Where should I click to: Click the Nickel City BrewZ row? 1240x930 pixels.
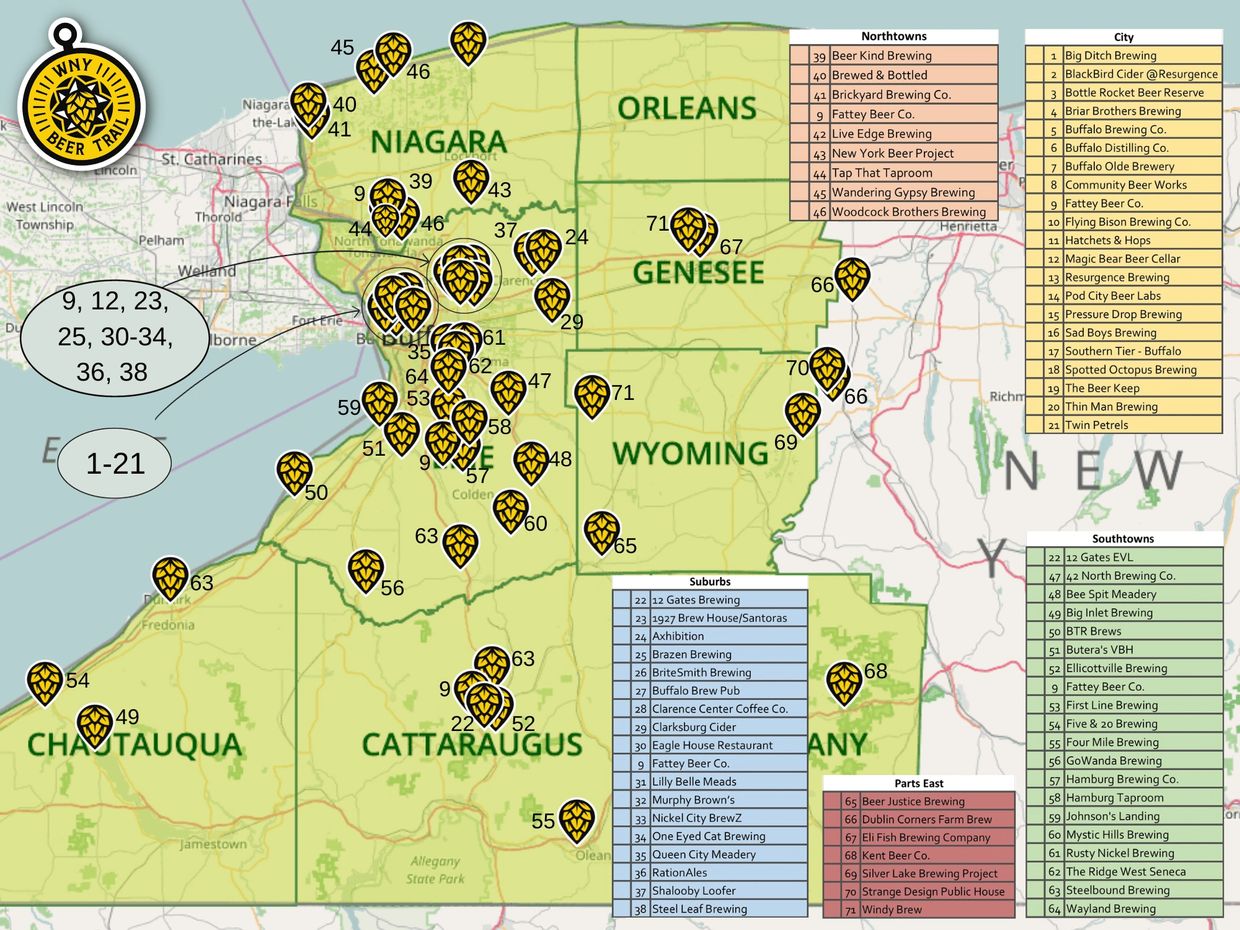click(x=710, y=818)
